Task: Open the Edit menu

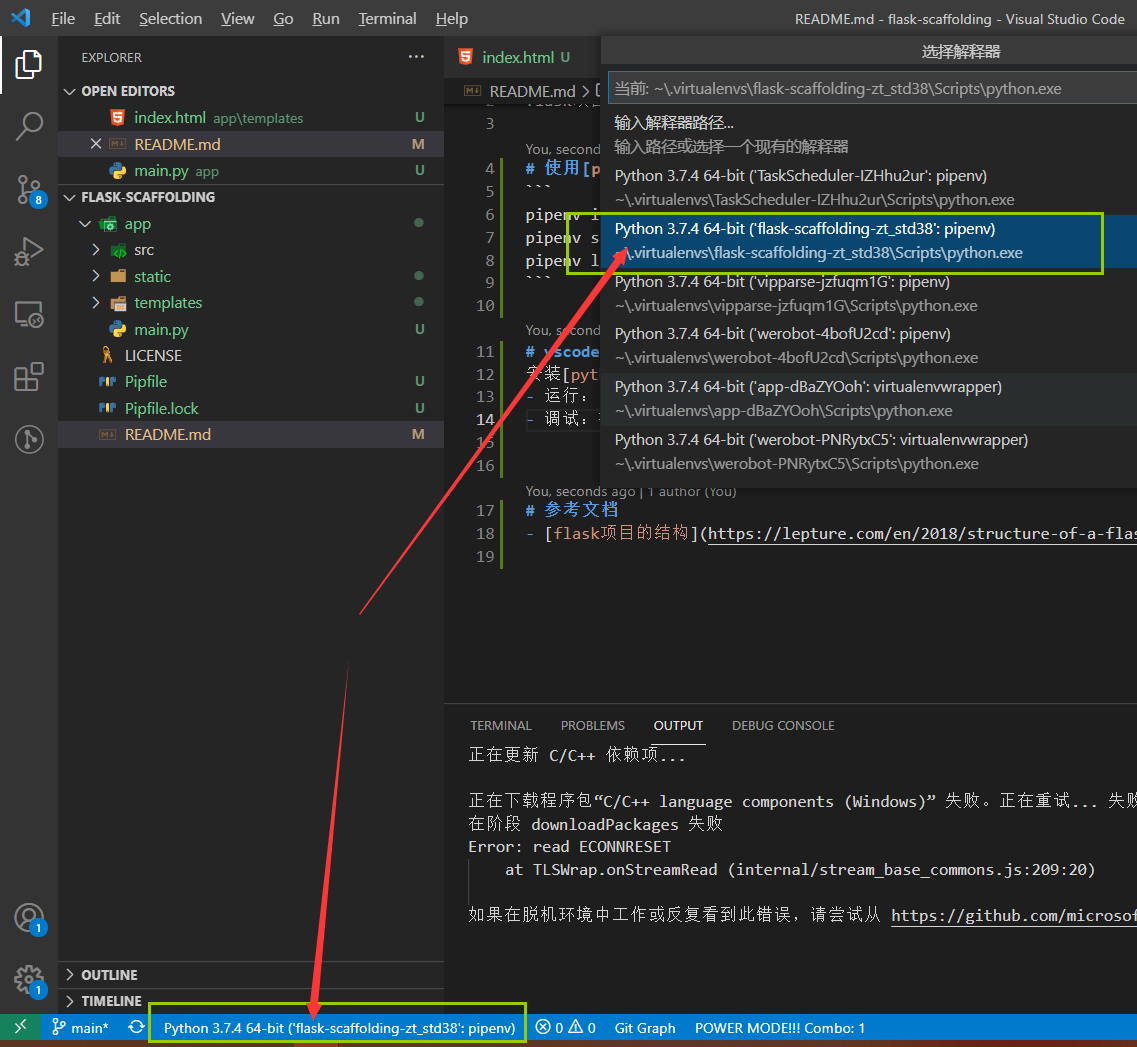Action: 107,18
